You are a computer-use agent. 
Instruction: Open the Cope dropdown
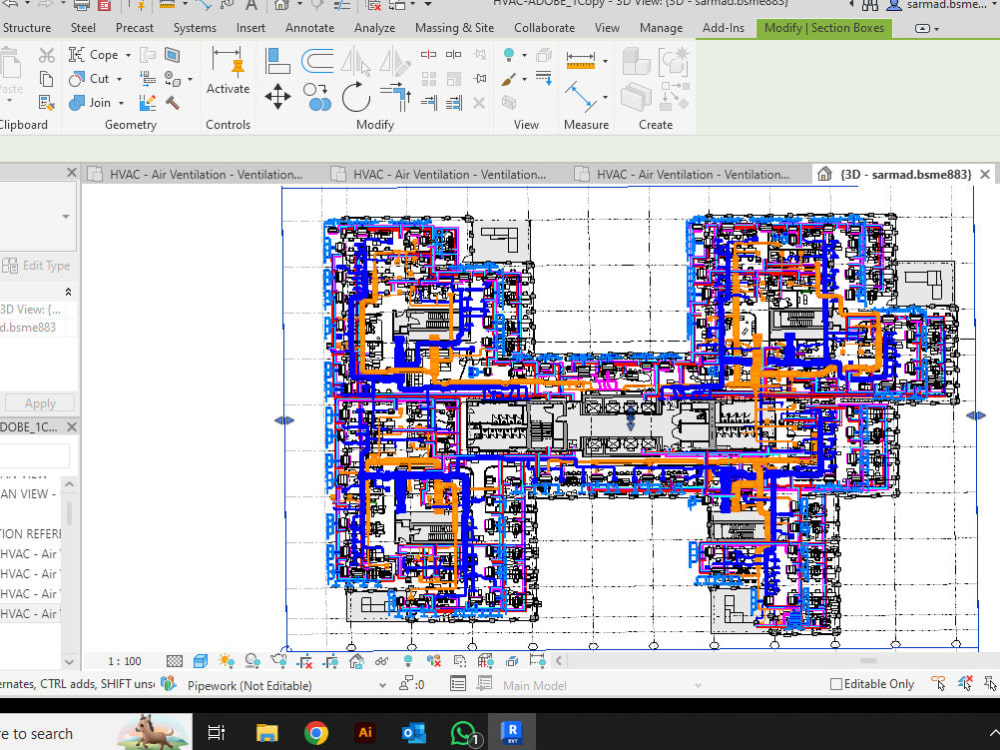coord(128,55)
